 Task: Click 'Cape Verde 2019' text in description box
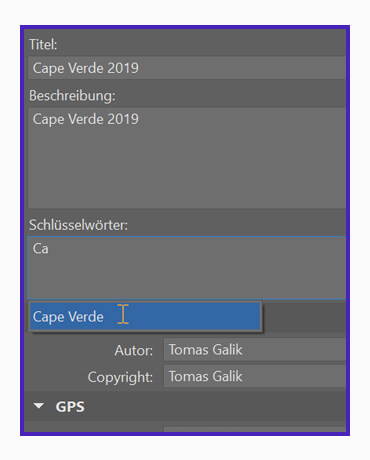coord(86,119)
